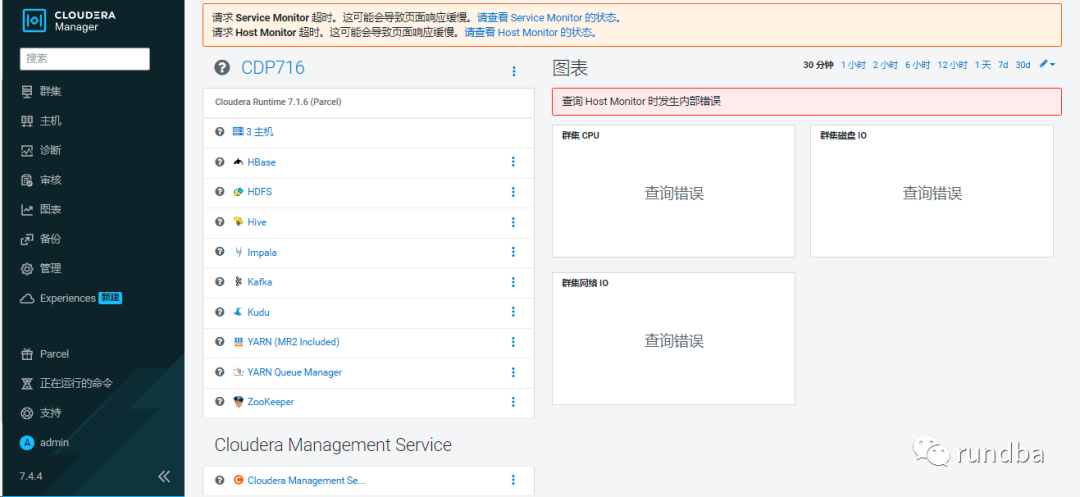Click the 群集 server icon in sidebar
Viewport: 1080px width, 497px height.
[28, 92]
